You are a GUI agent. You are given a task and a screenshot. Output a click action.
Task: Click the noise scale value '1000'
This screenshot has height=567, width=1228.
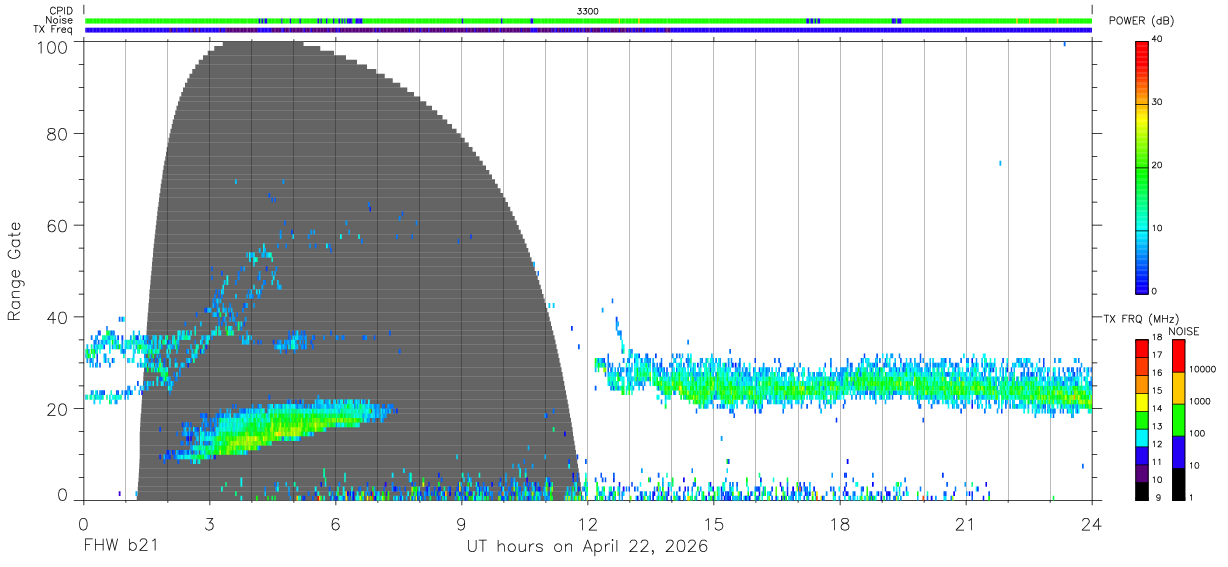pyautogui.click(x=1200, y=401)
